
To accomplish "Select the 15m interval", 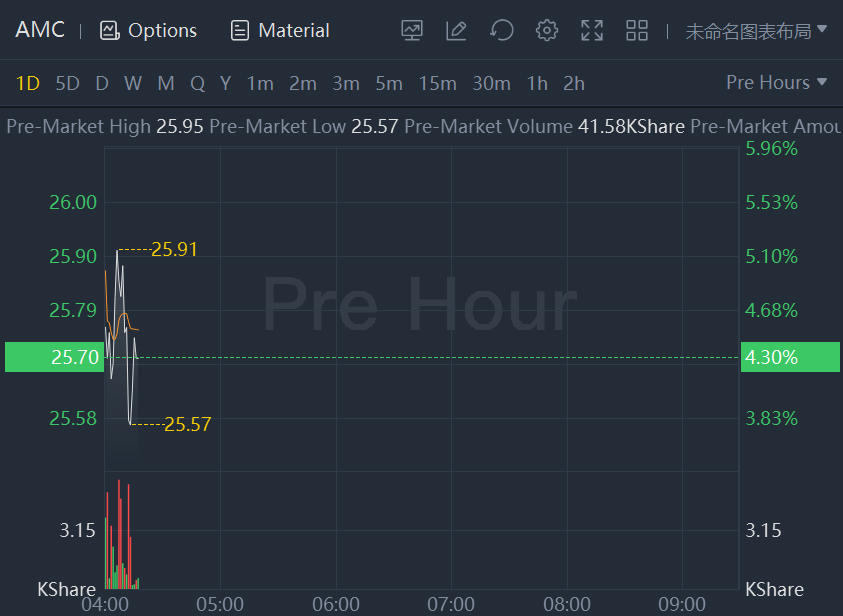I will (437, 83).
